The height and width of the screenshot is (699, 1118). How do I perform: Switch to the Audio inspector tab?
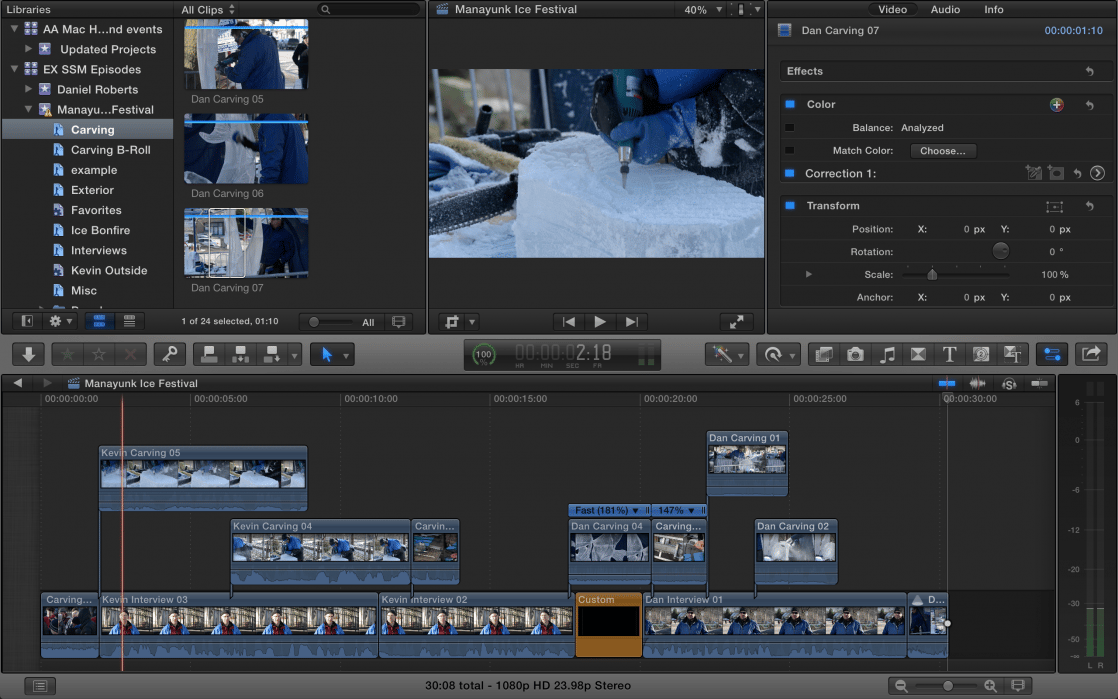(946, 9)
